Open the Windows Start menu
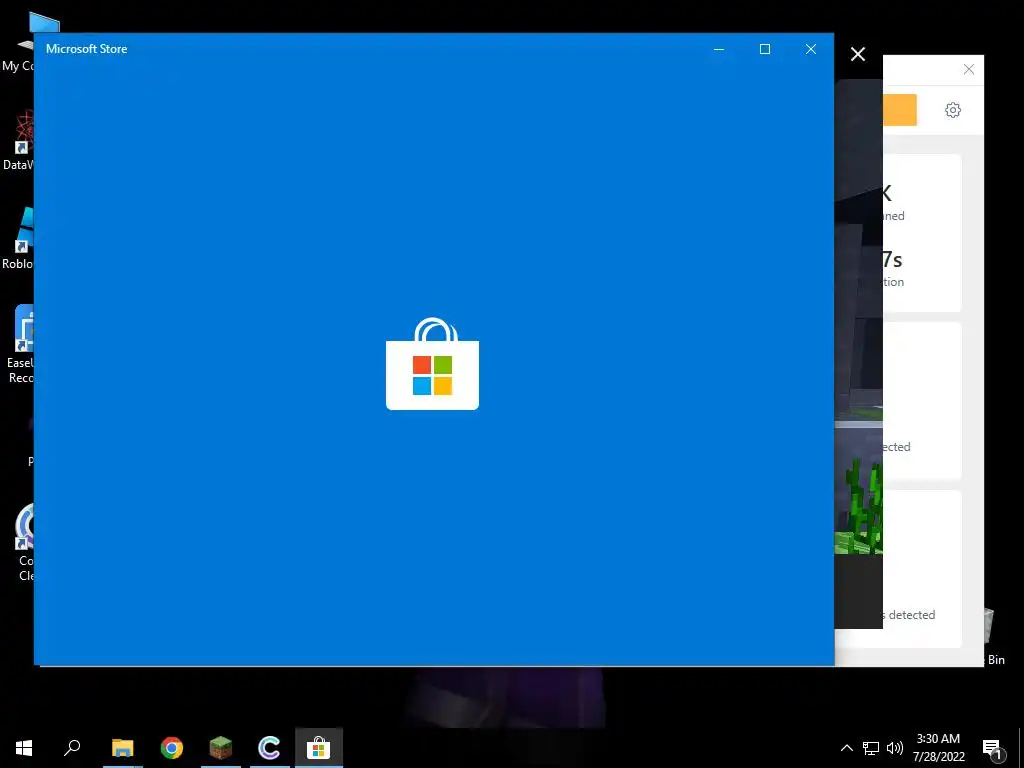Screen dimensions: 1024x768 pos(24,748)
